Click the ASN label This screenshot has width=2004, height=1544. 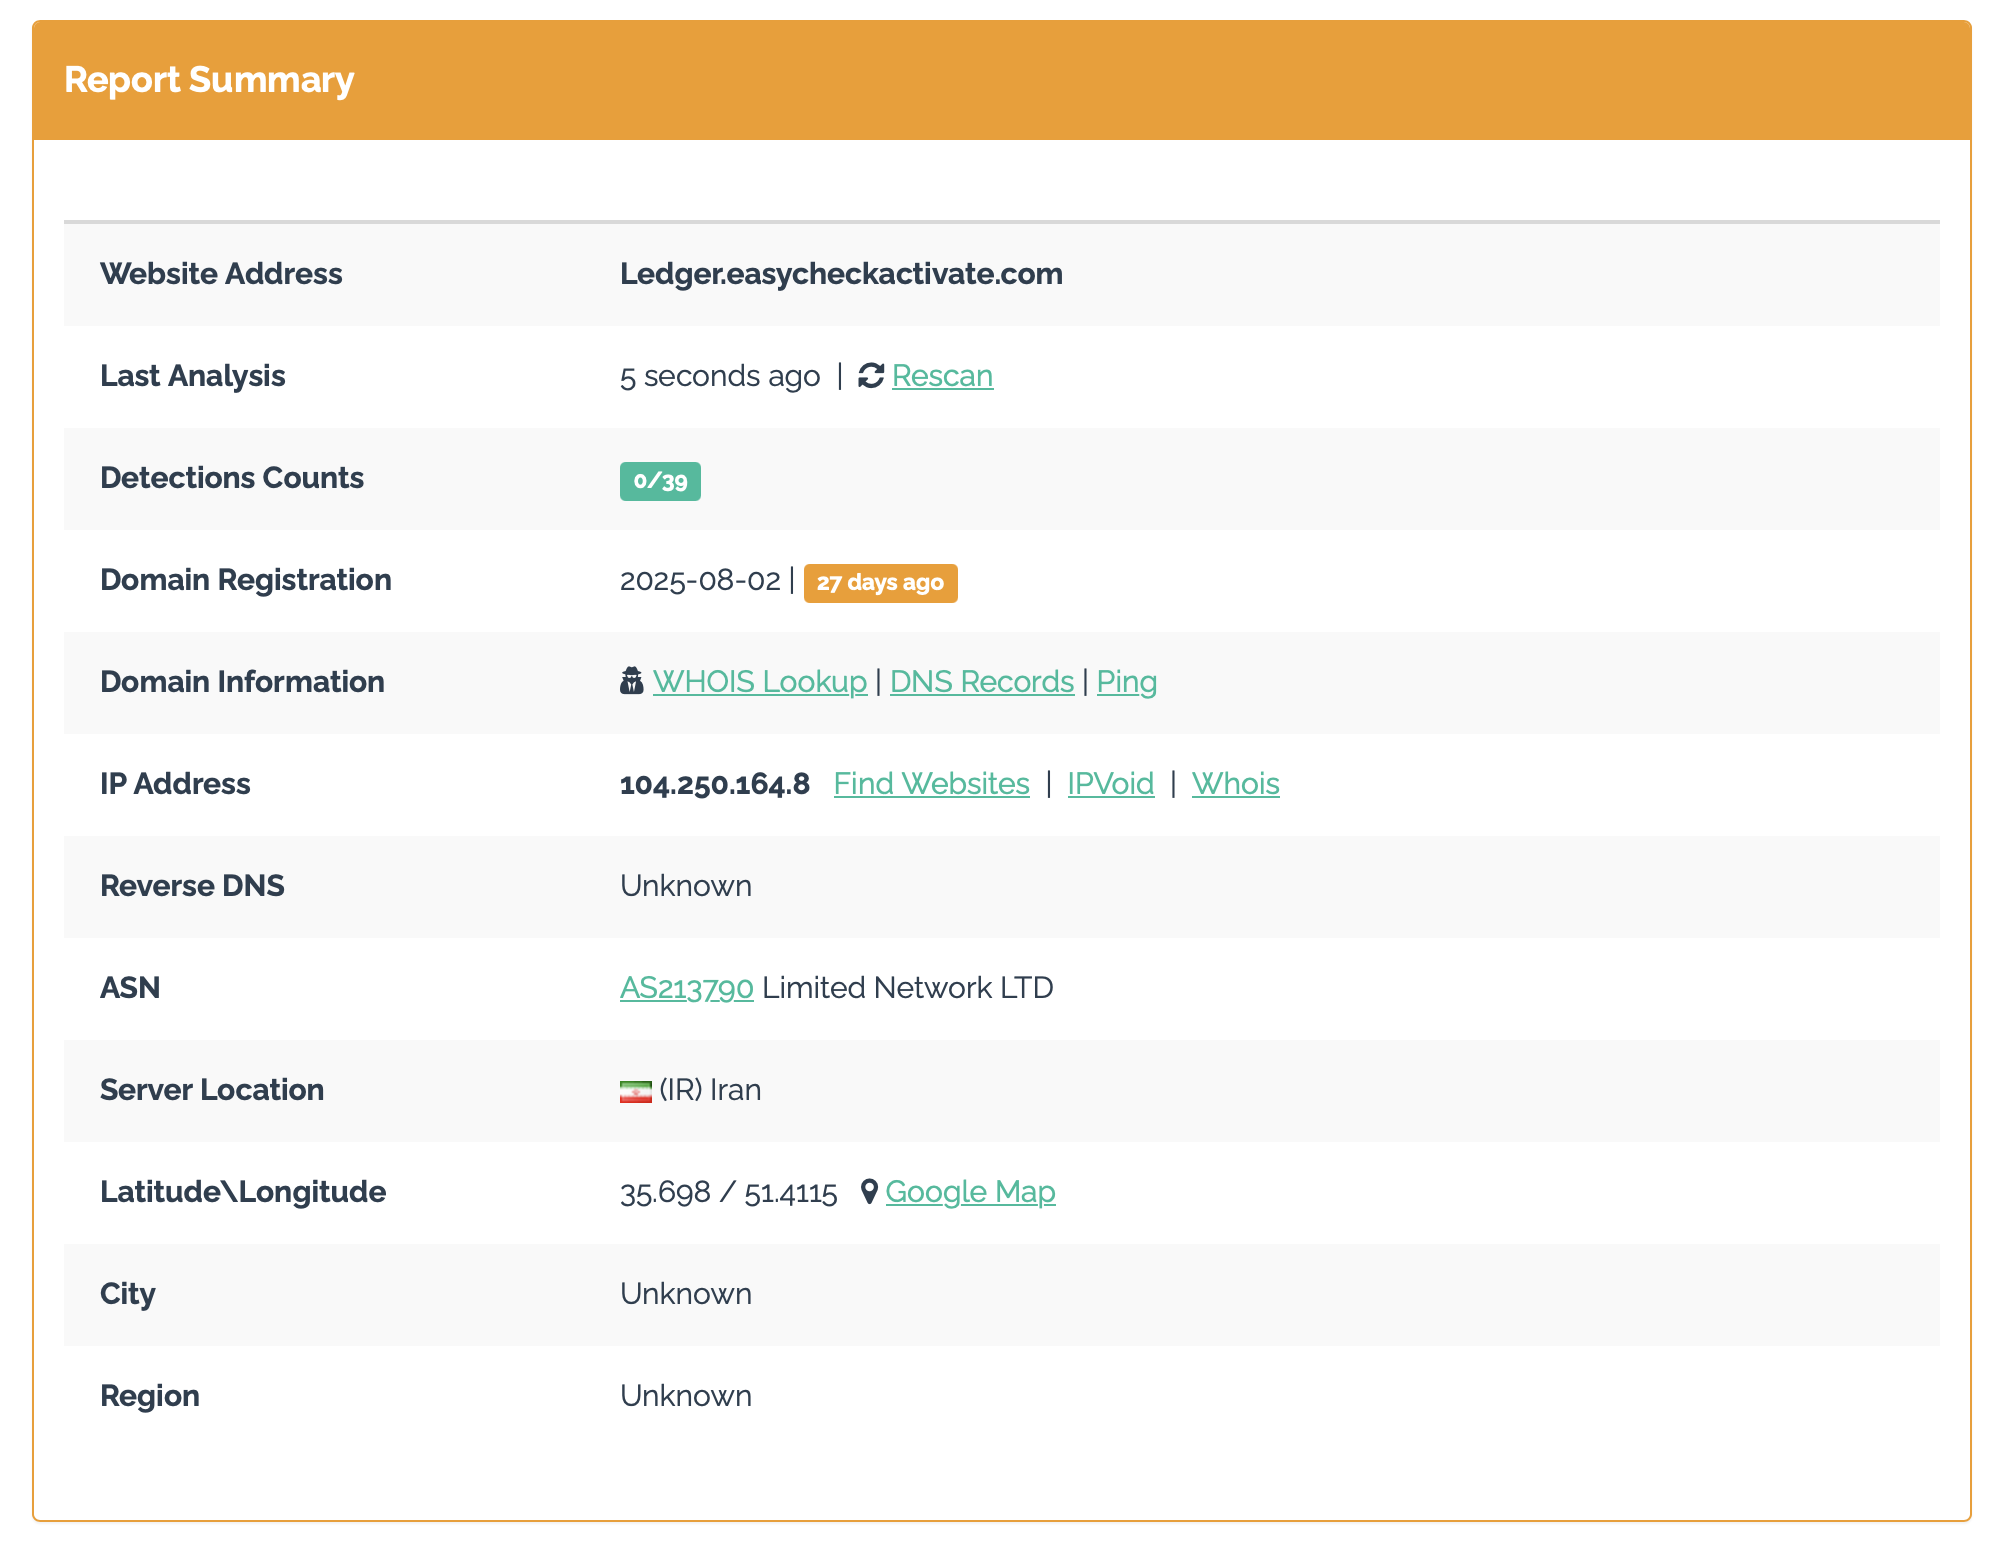pos(130,988)
